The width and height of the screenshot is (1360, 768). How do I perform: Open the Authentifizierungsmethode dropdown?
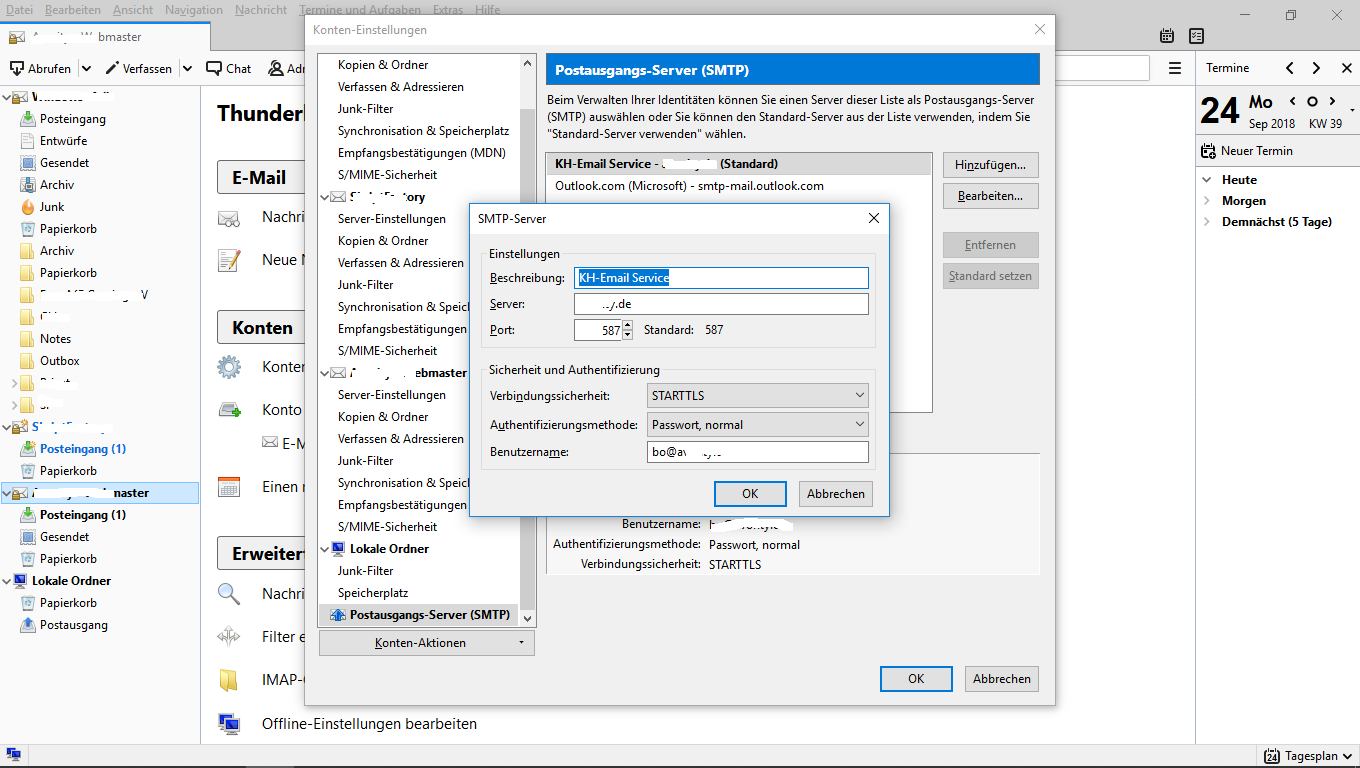[x=758, y=425]
